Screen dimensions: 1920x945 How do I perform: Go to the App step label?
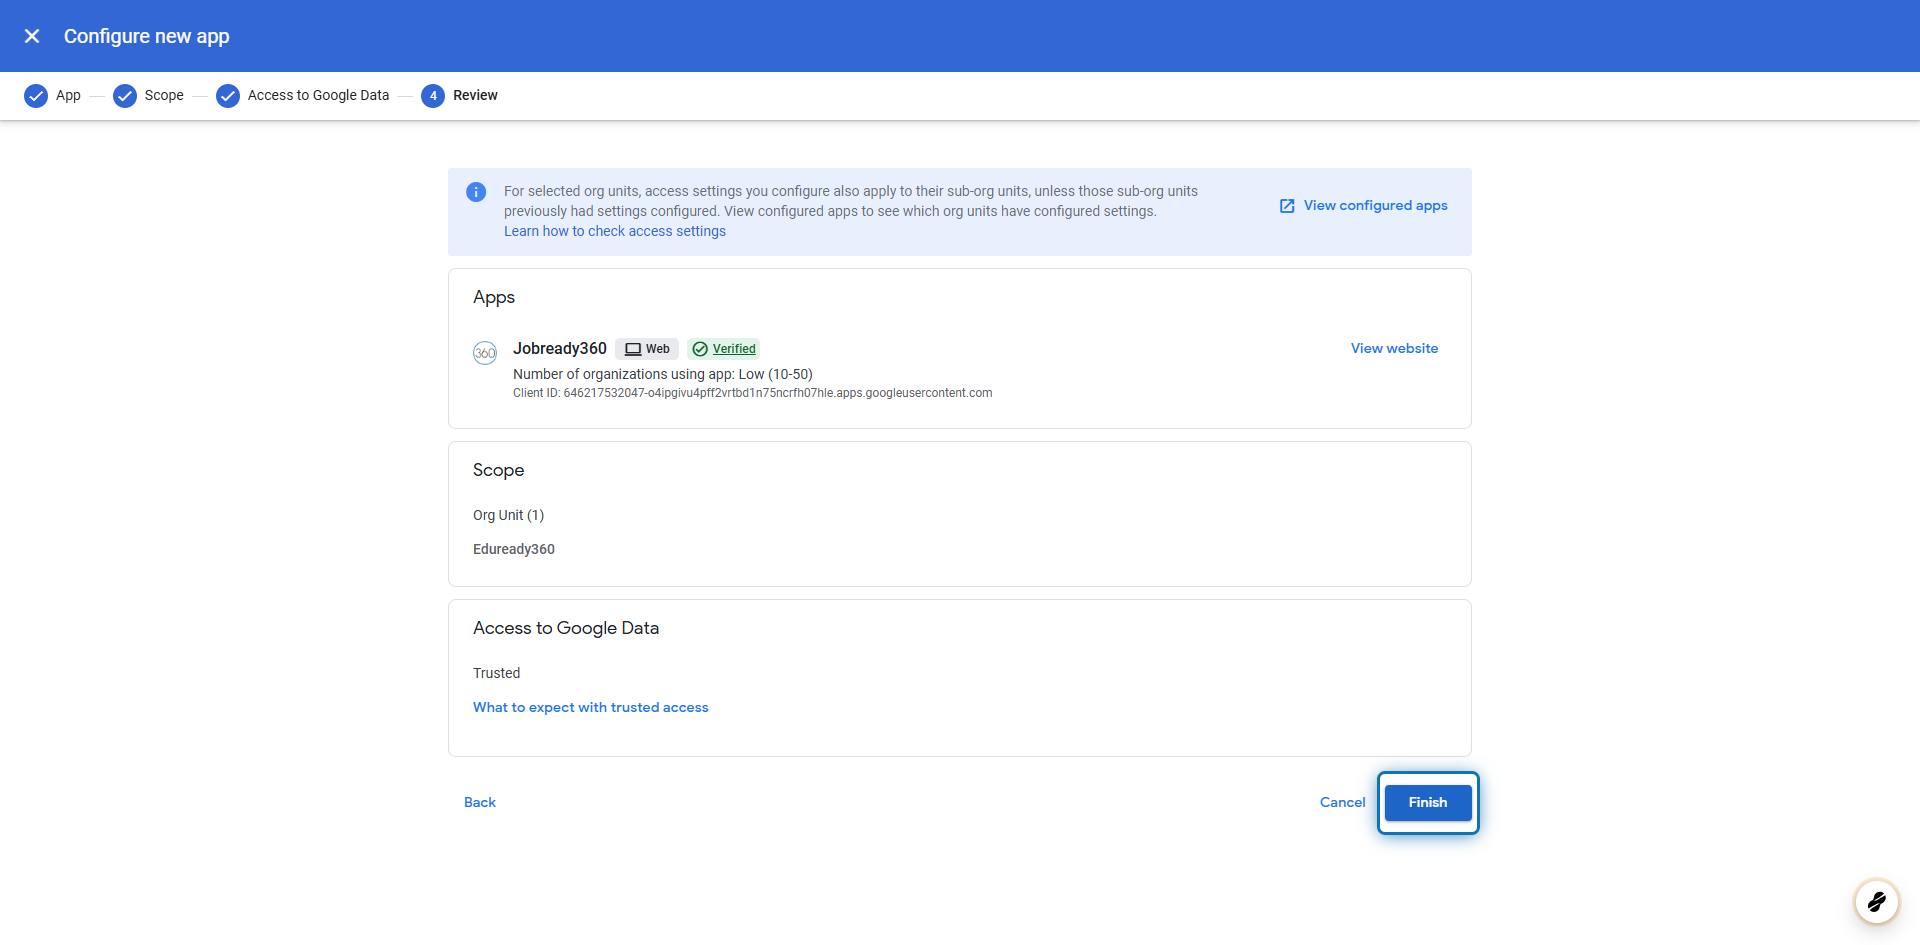pos(68,95)
